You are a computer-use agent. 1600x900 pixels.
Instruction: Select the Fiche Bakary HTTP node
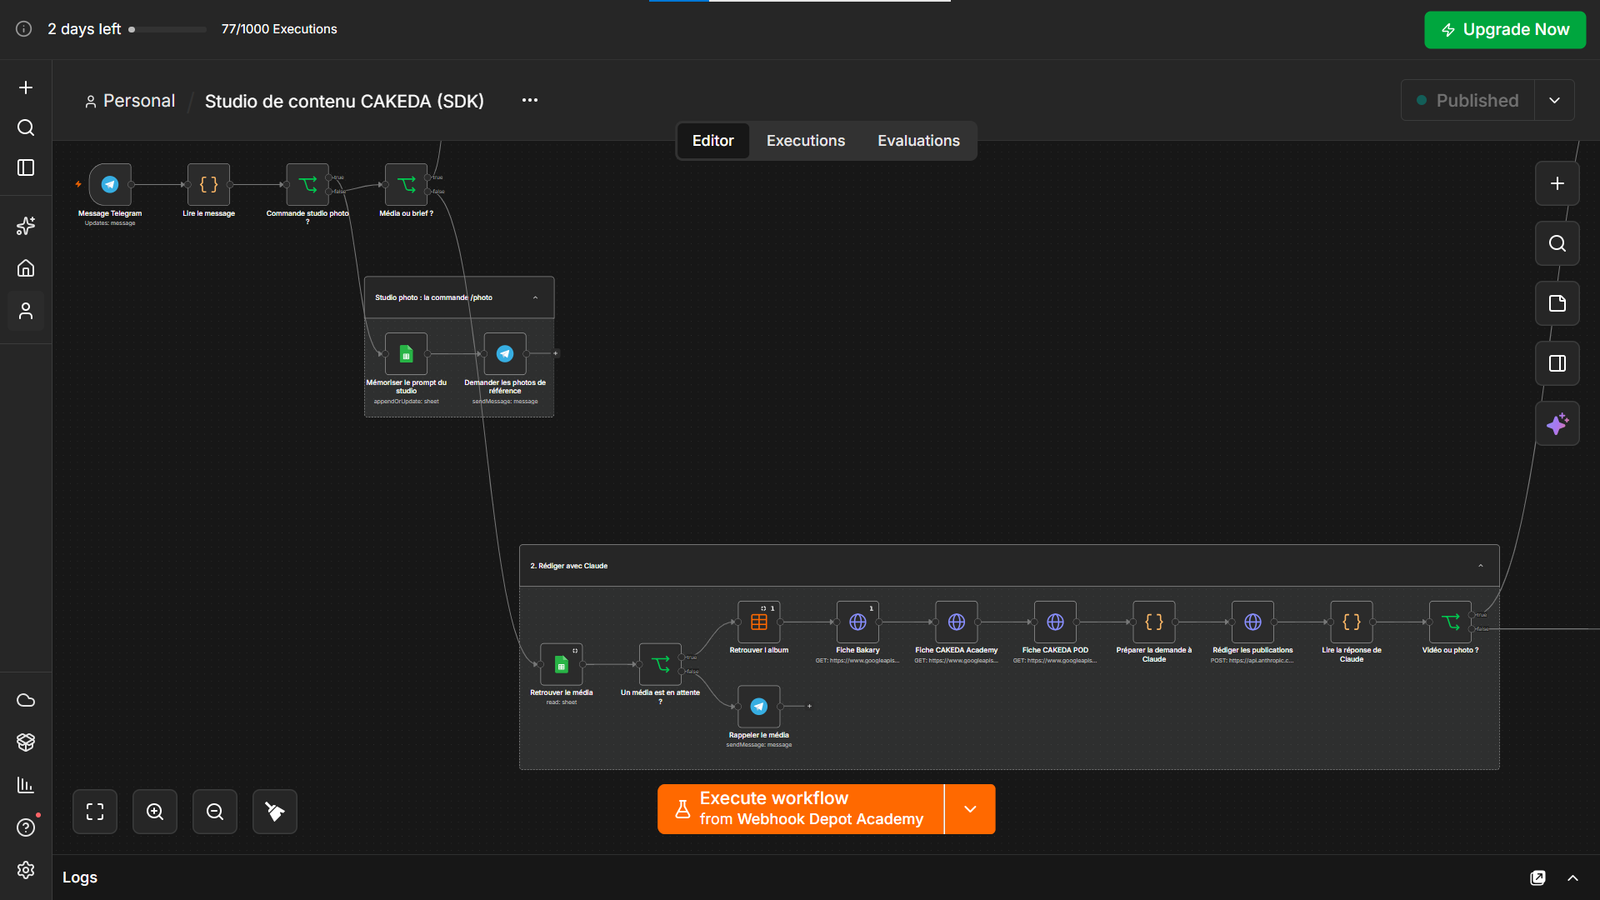858,622
